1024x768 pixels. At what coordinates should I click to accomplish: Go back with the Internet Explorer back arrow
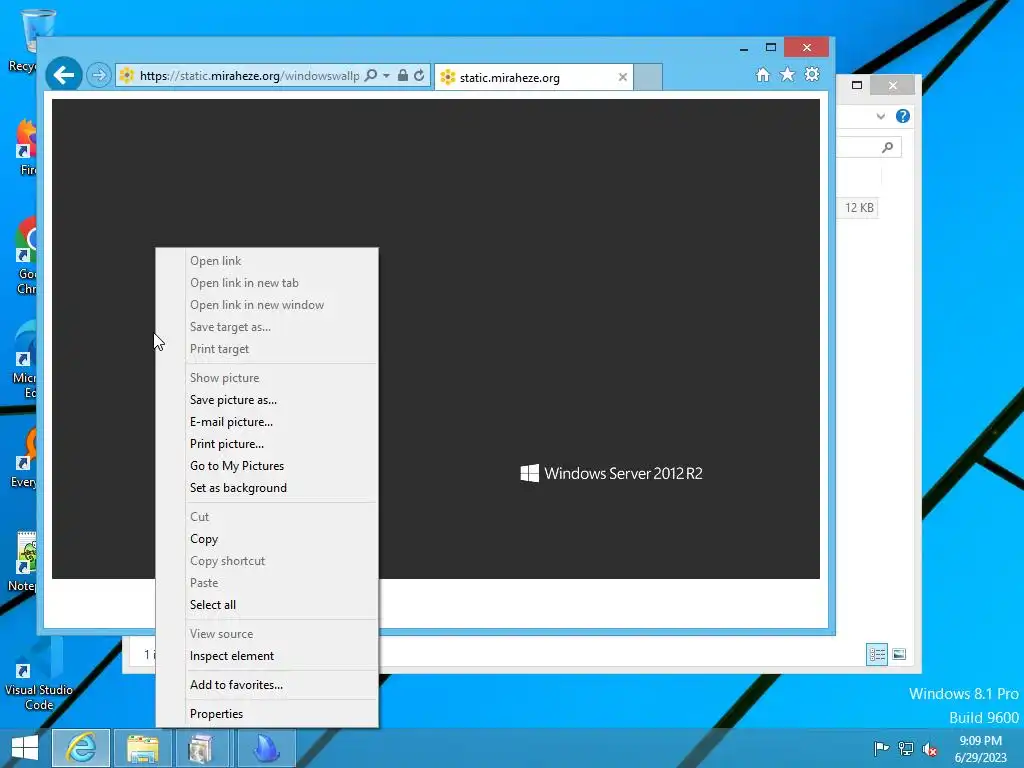[x=63, y=75]
